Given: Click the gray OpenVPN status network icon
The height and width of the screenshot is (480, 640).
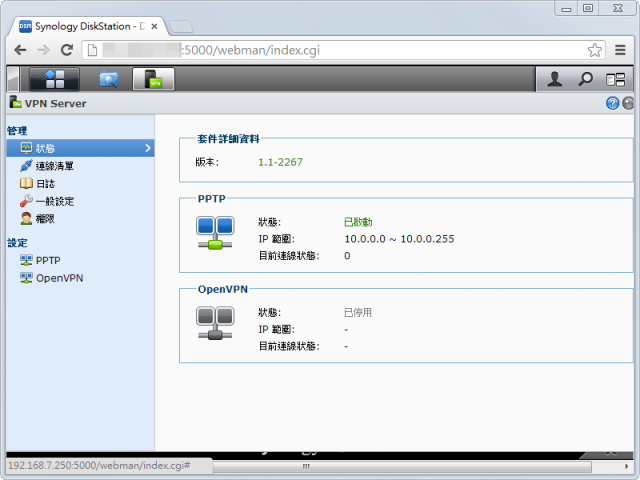Looking at the screenshot, I should 215,323.
